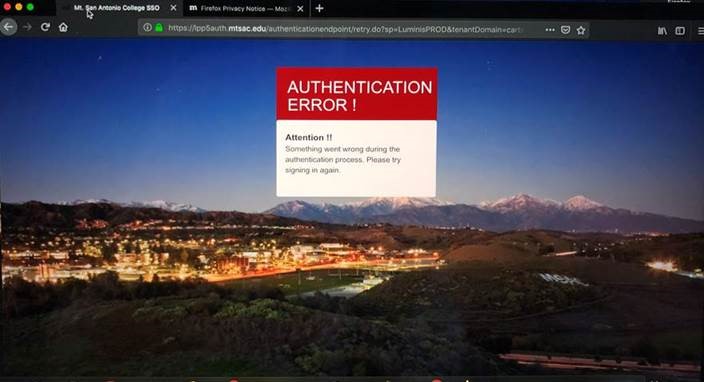Click the 'Something went wrong' message text
Image resolution: width=704 pixels, height=382 pixels.
(343, 159)
